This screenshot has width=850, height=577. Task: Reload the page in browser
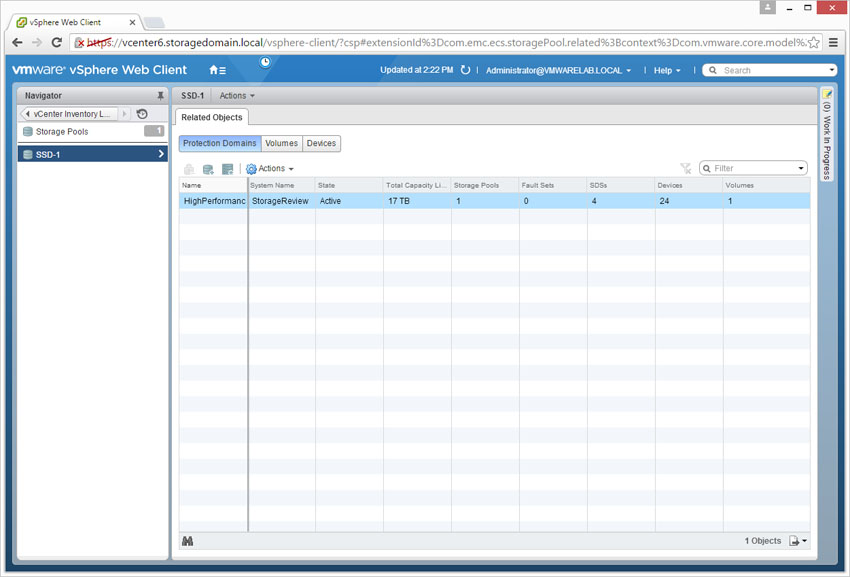coord(56,42)
